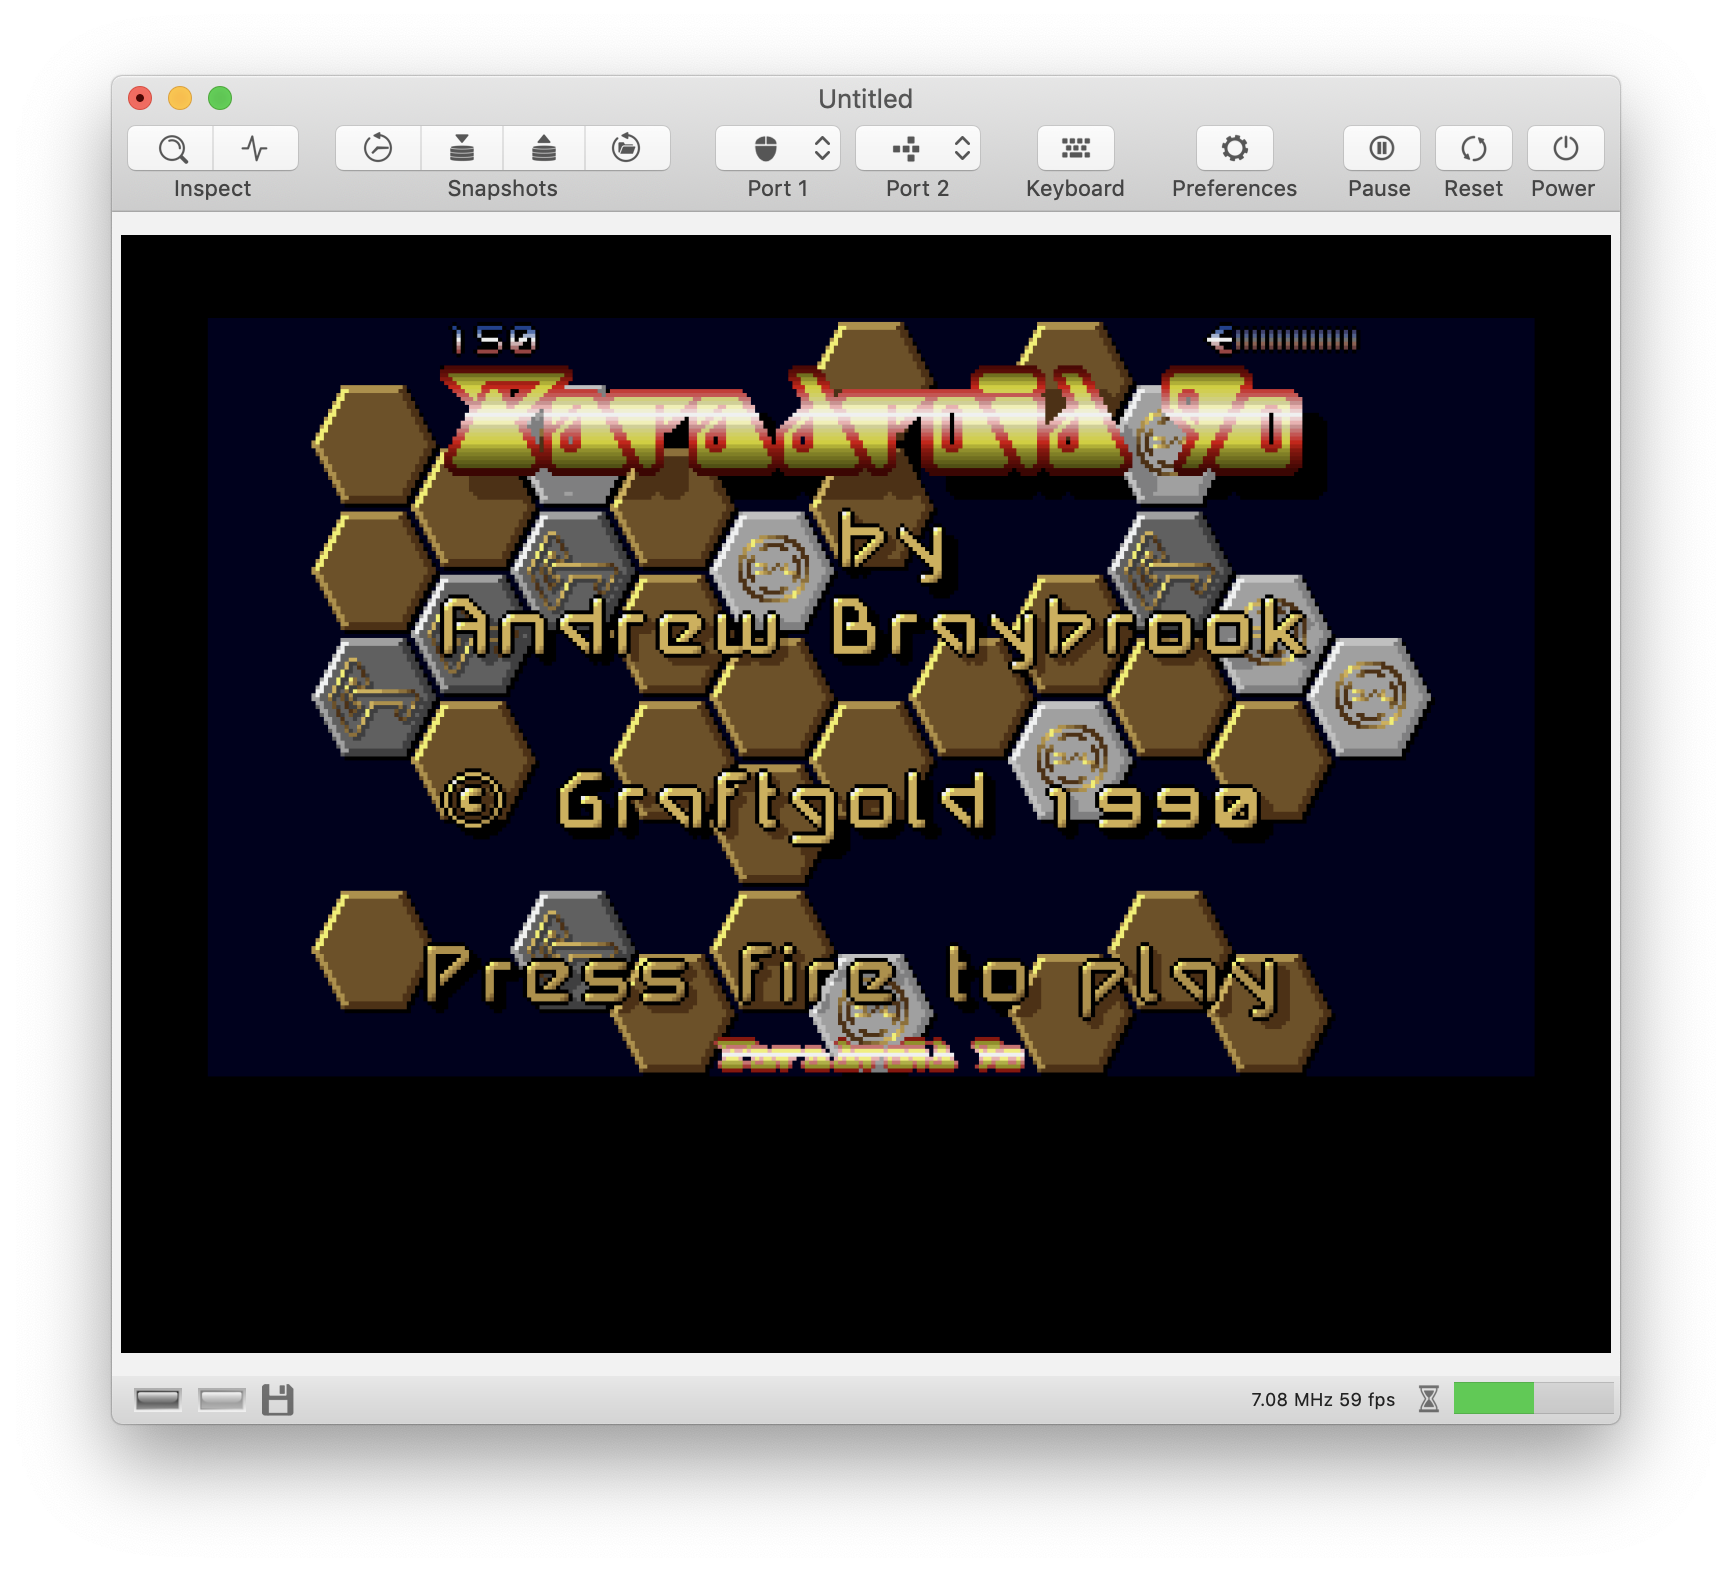1732x1572 pixels.
Task: Open the activity monitor waveform icon
Action: click(x=256, y=148)
